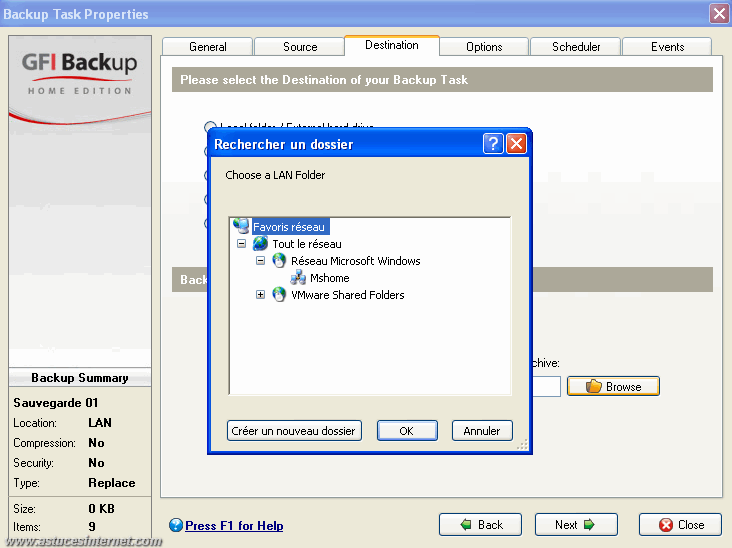
Task: Click the archive path input field
Action: [547, 386]
